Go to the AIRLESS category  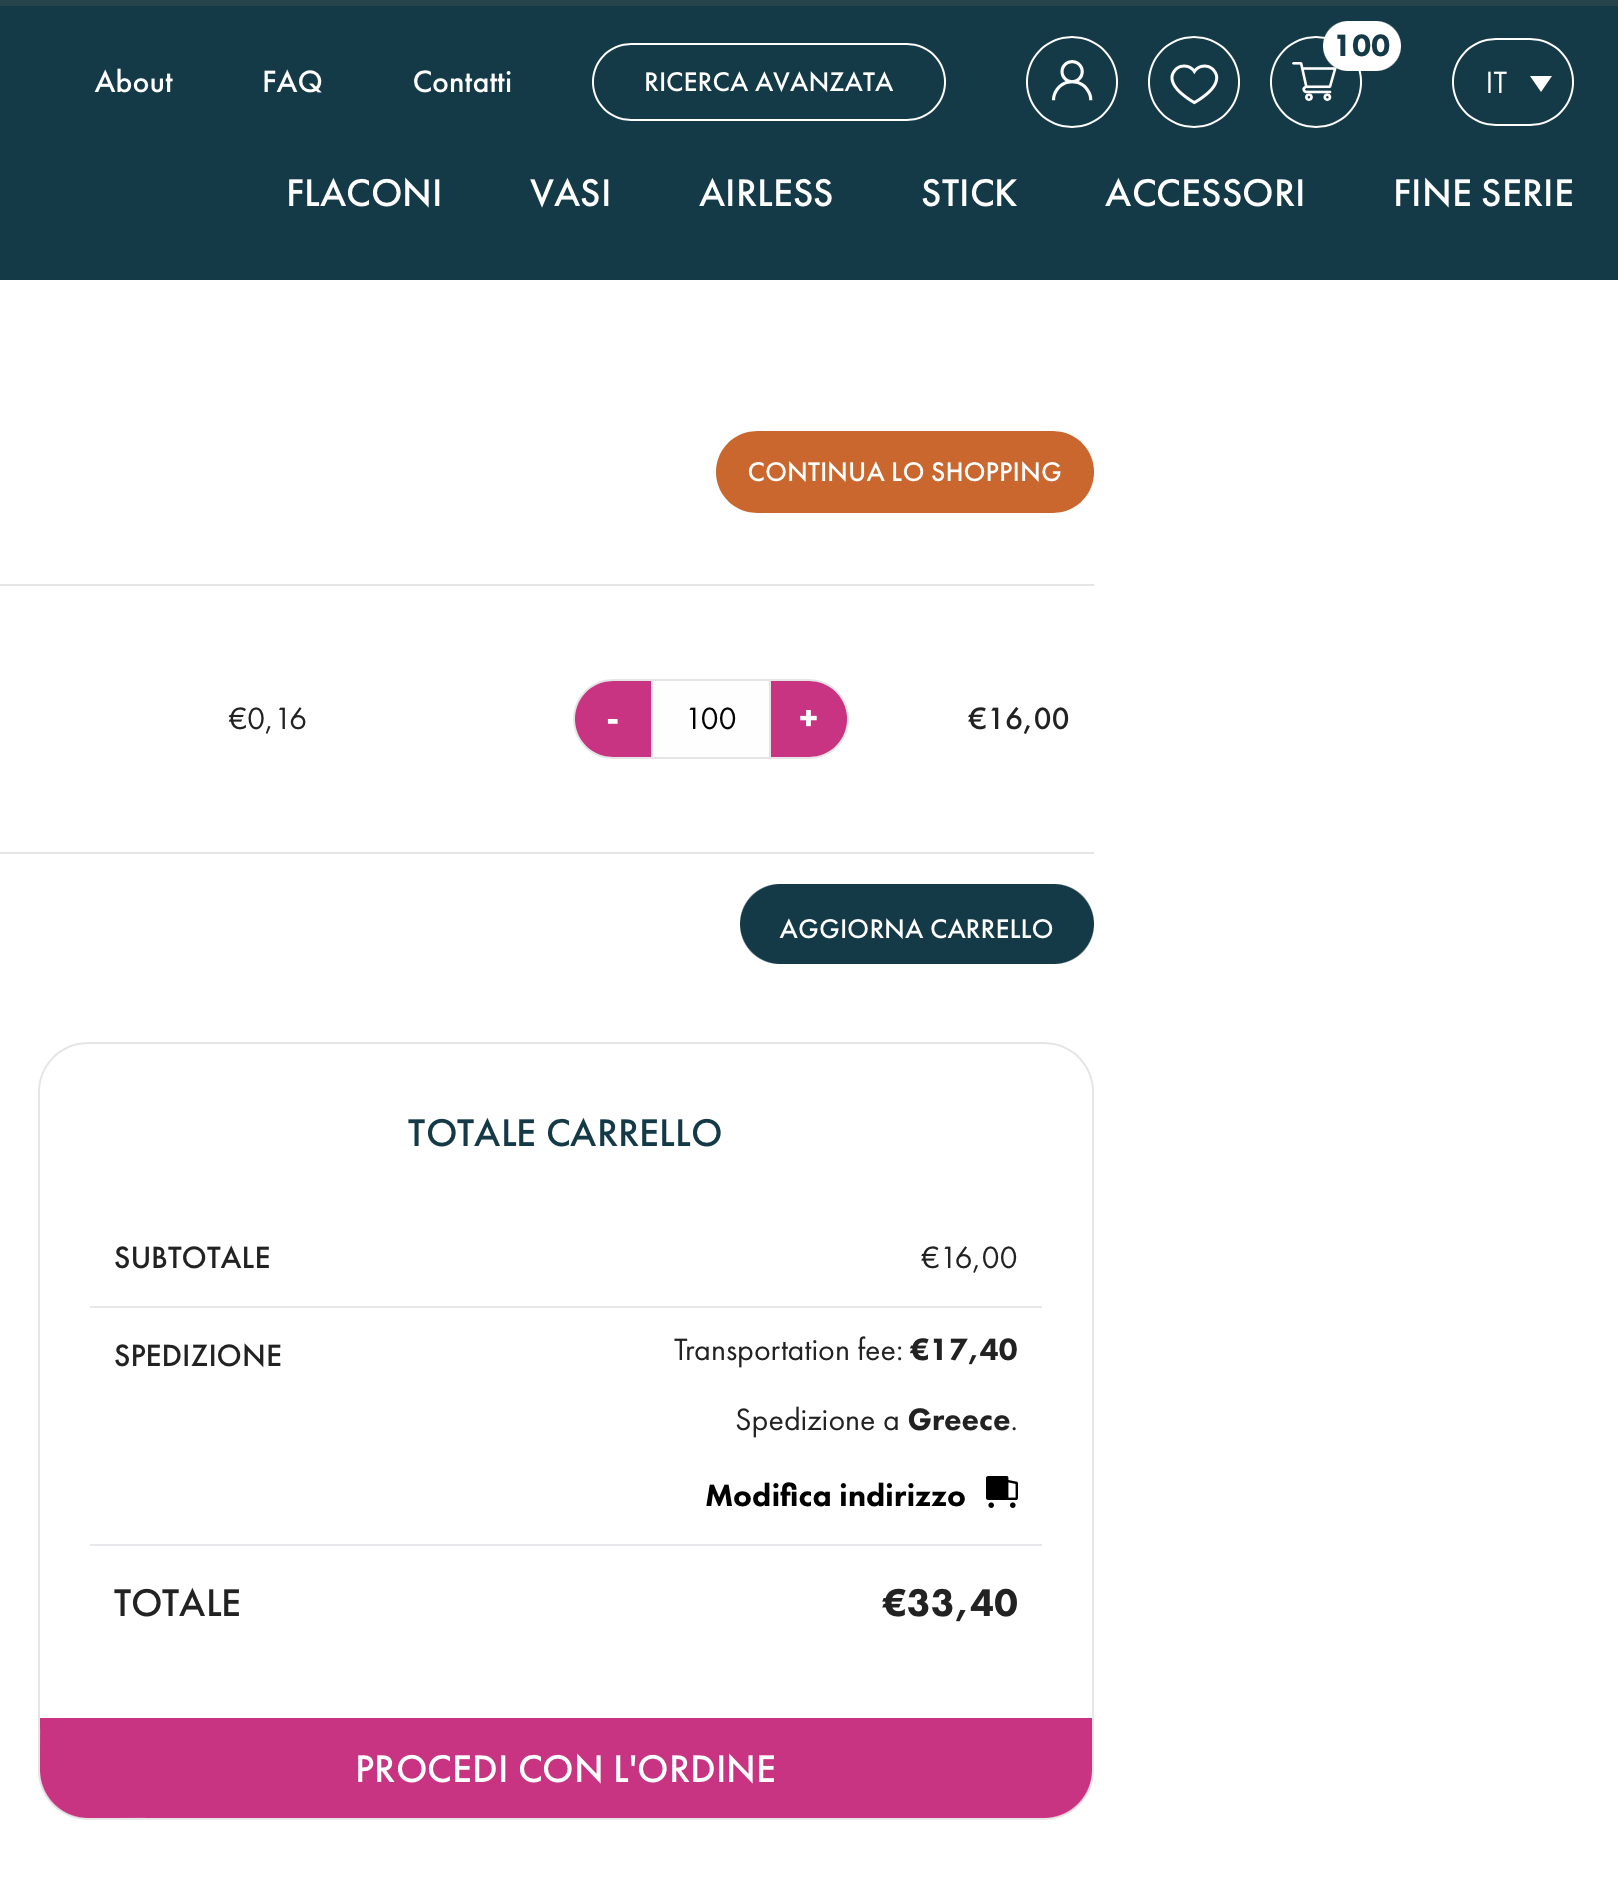coord(766,193)
